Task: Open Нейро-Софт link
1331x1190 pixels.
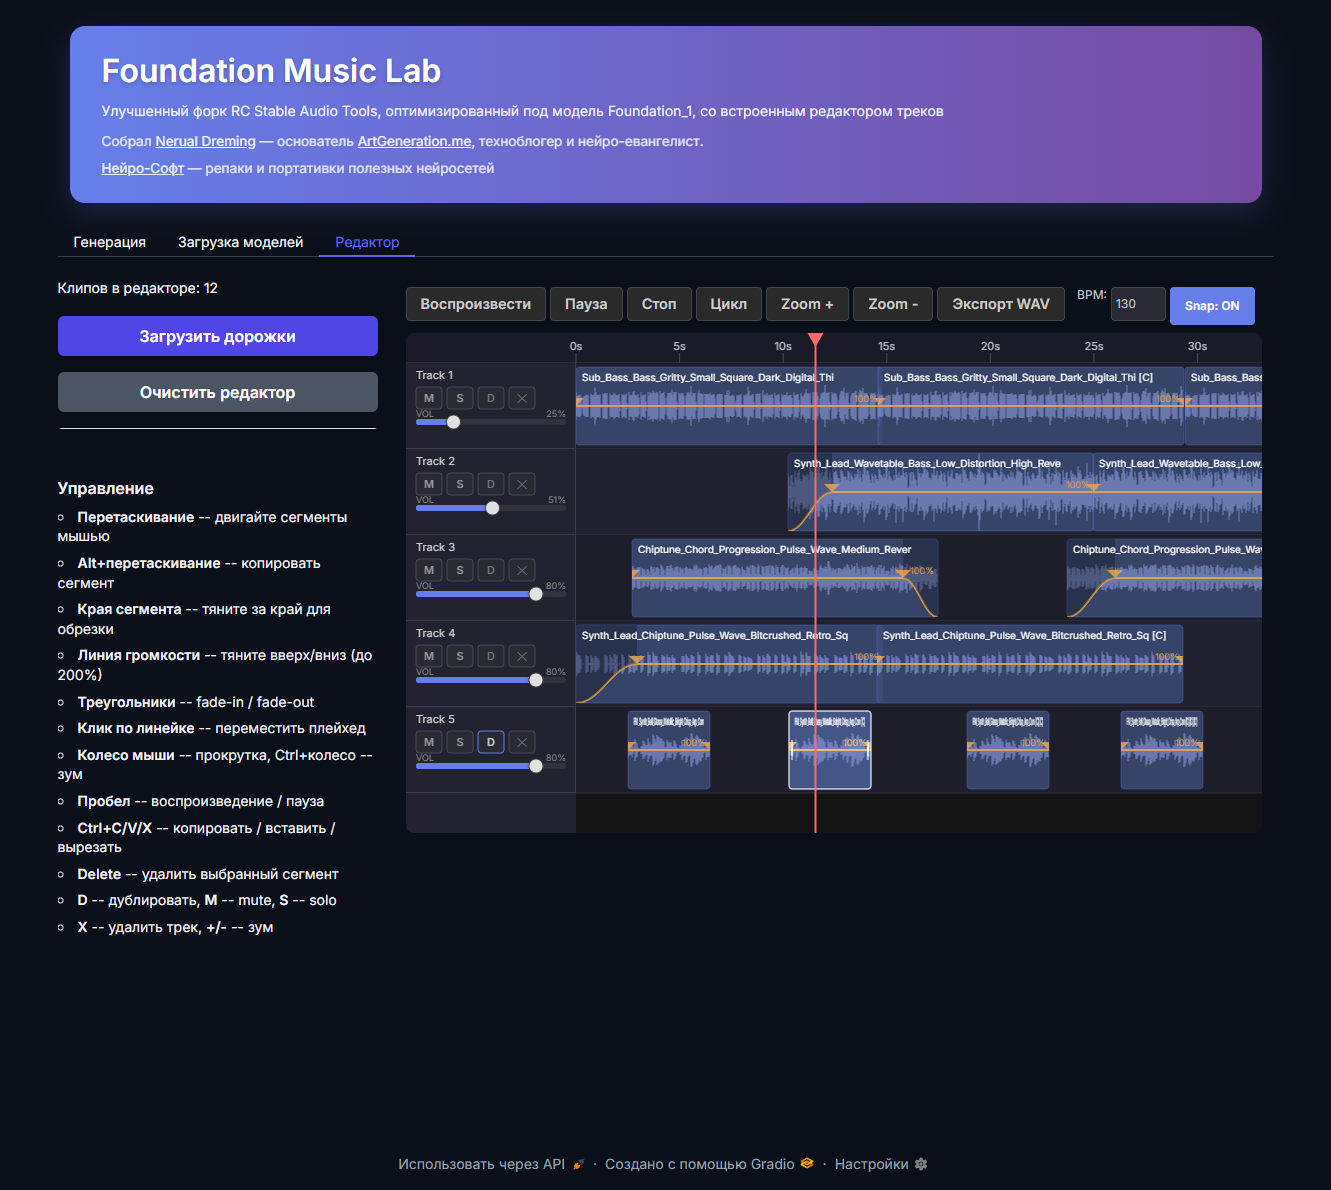Action: point(143,168)
